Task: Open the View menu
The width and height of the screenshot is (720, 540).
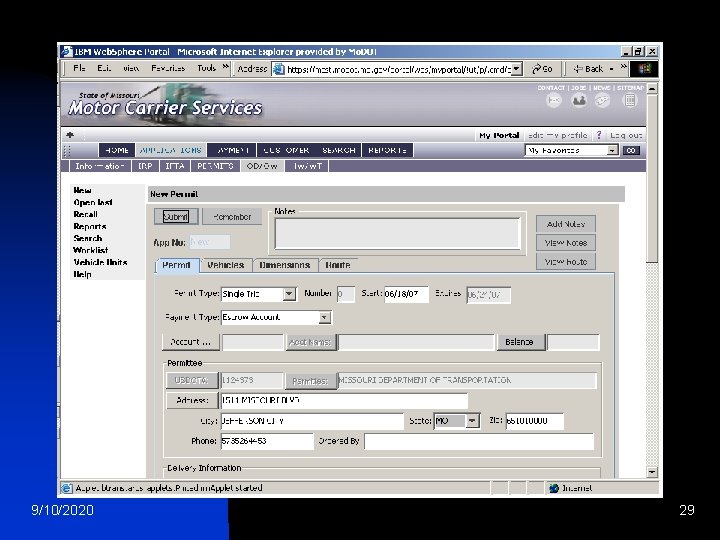Action: tap(131, 68)
